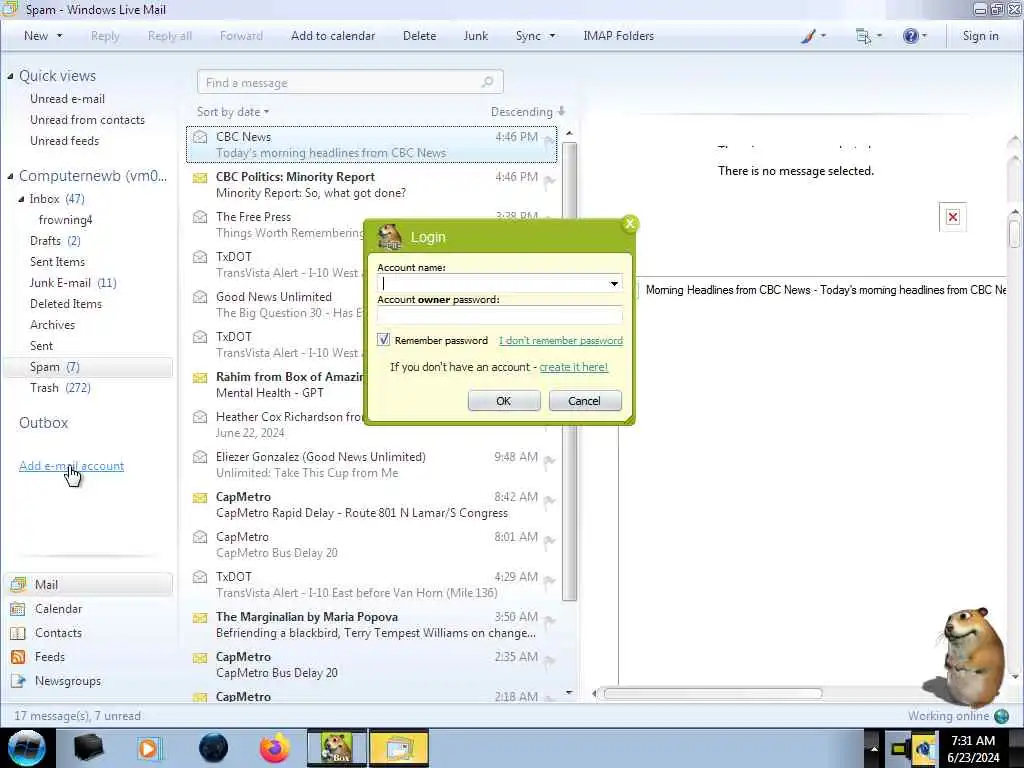Open the Menus icon in toolbar
The height and width of the screenshot is (768, 1024).
tap(863, 36)
